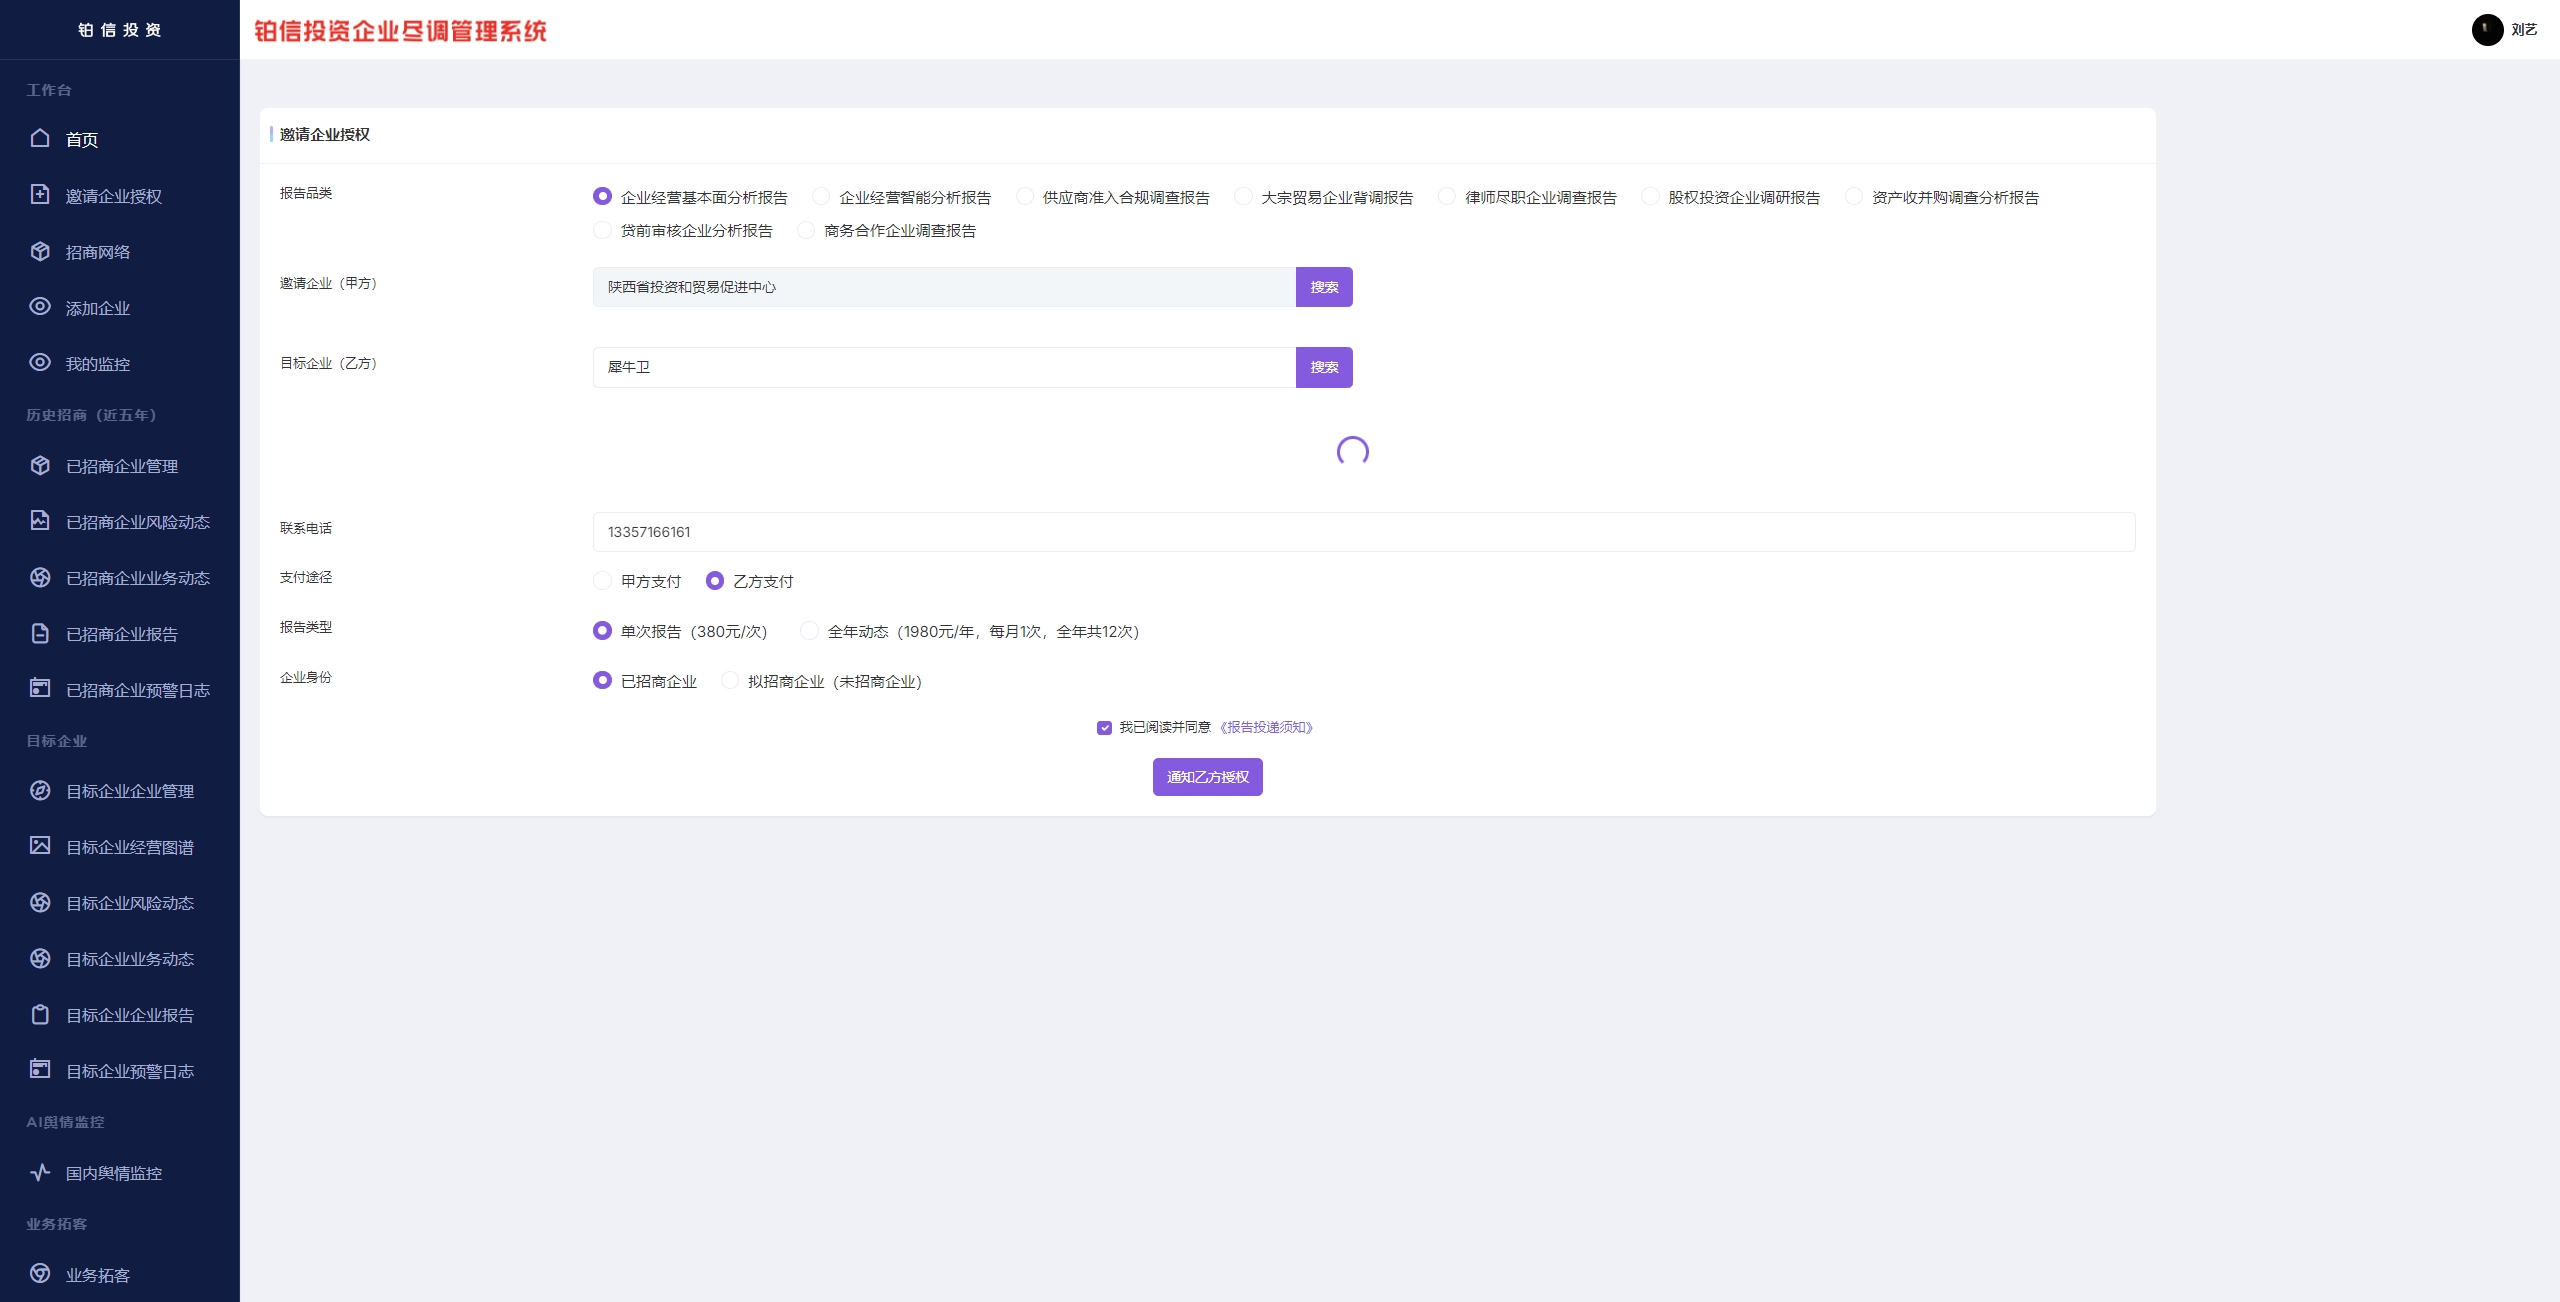This screenshot has height=1302, width=2560.
Task: Click the icon for 已招商企业风险动态
Action: tap(40, 520)
